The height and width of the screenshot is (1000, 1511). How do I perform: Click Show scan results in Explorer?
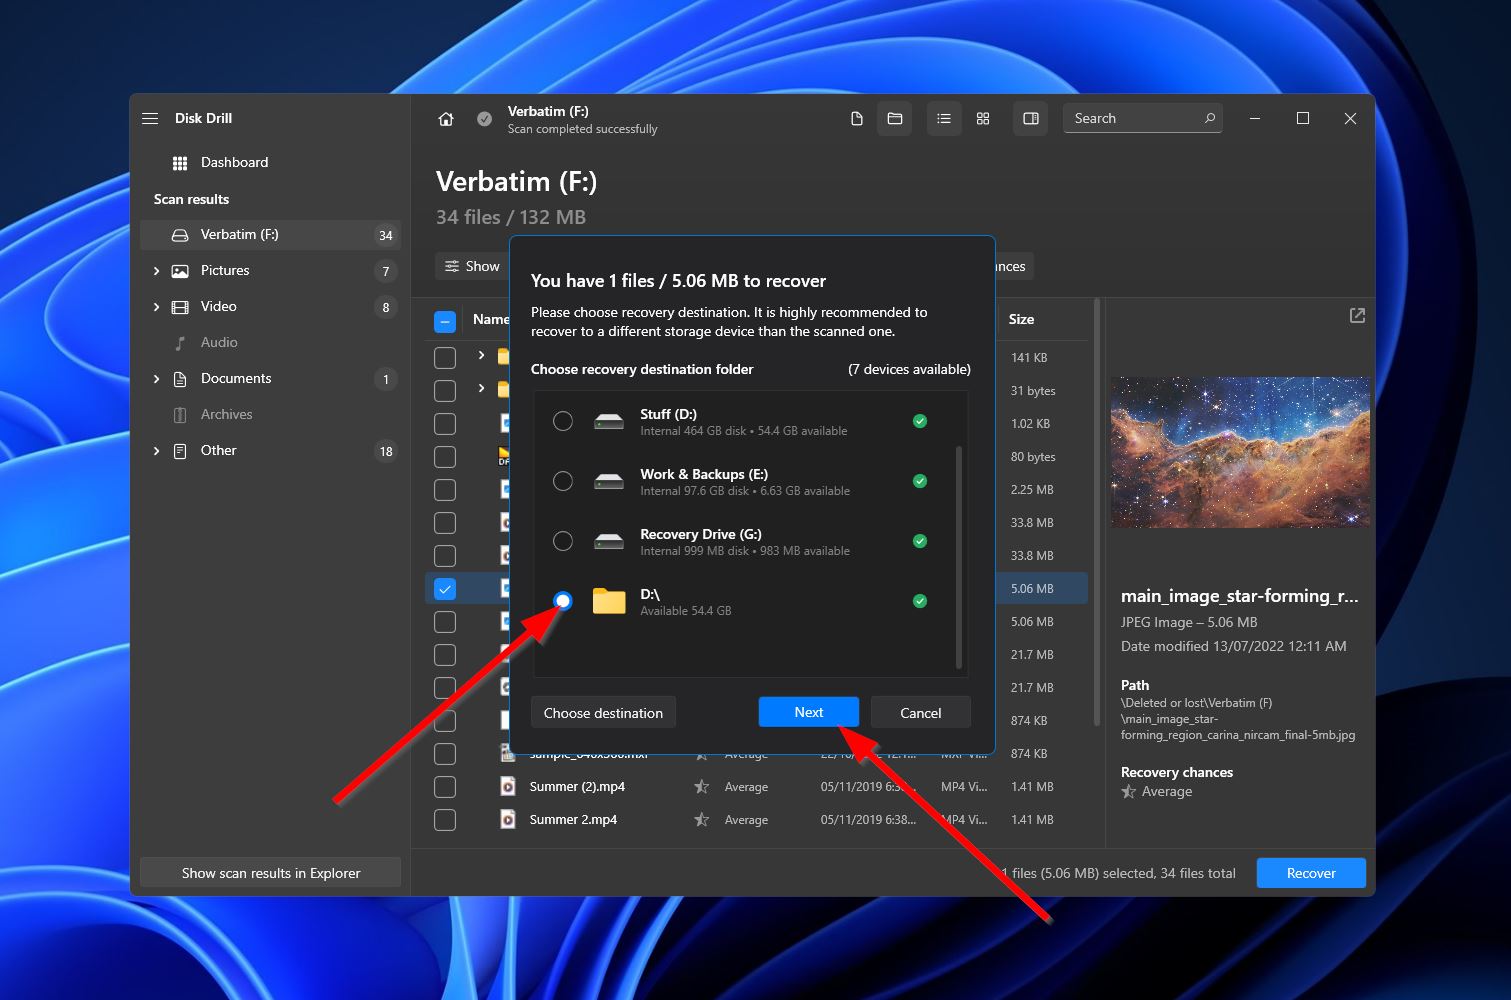pyautogui.click(x=271, y=873)
